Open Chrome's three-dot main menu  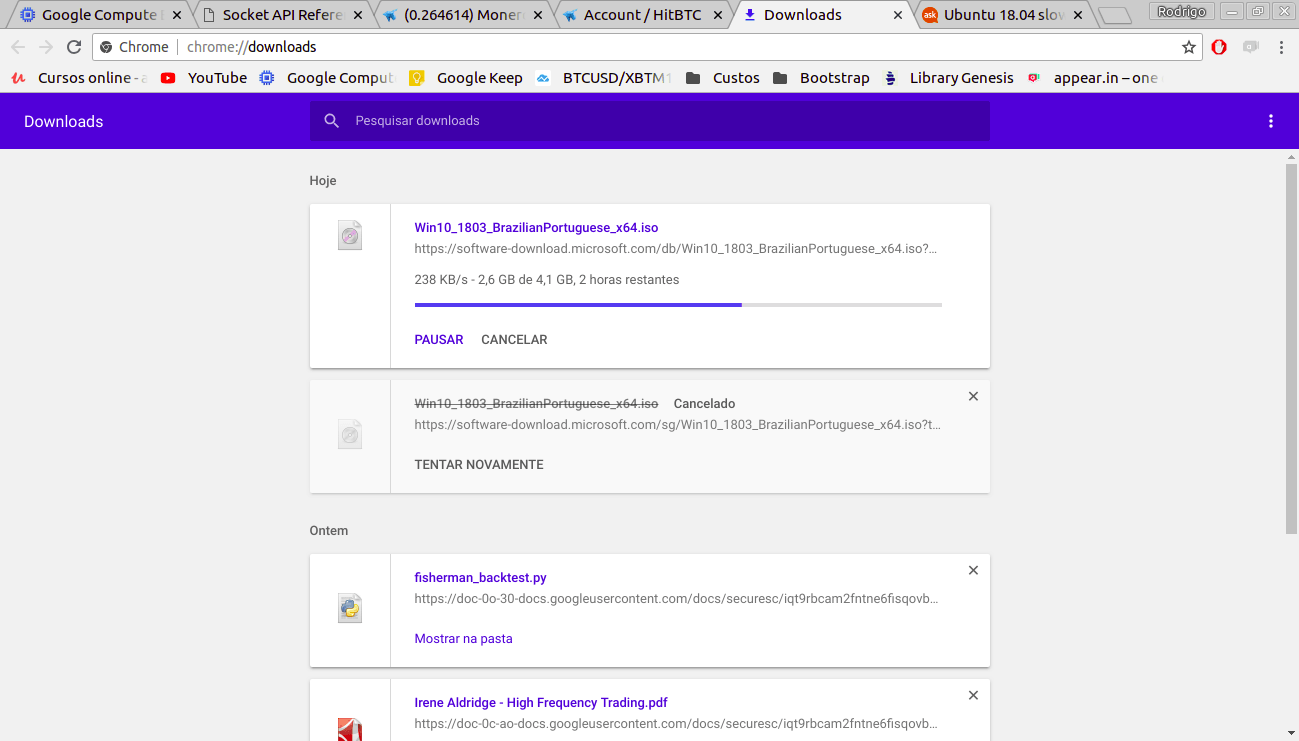pos(1281,47)
